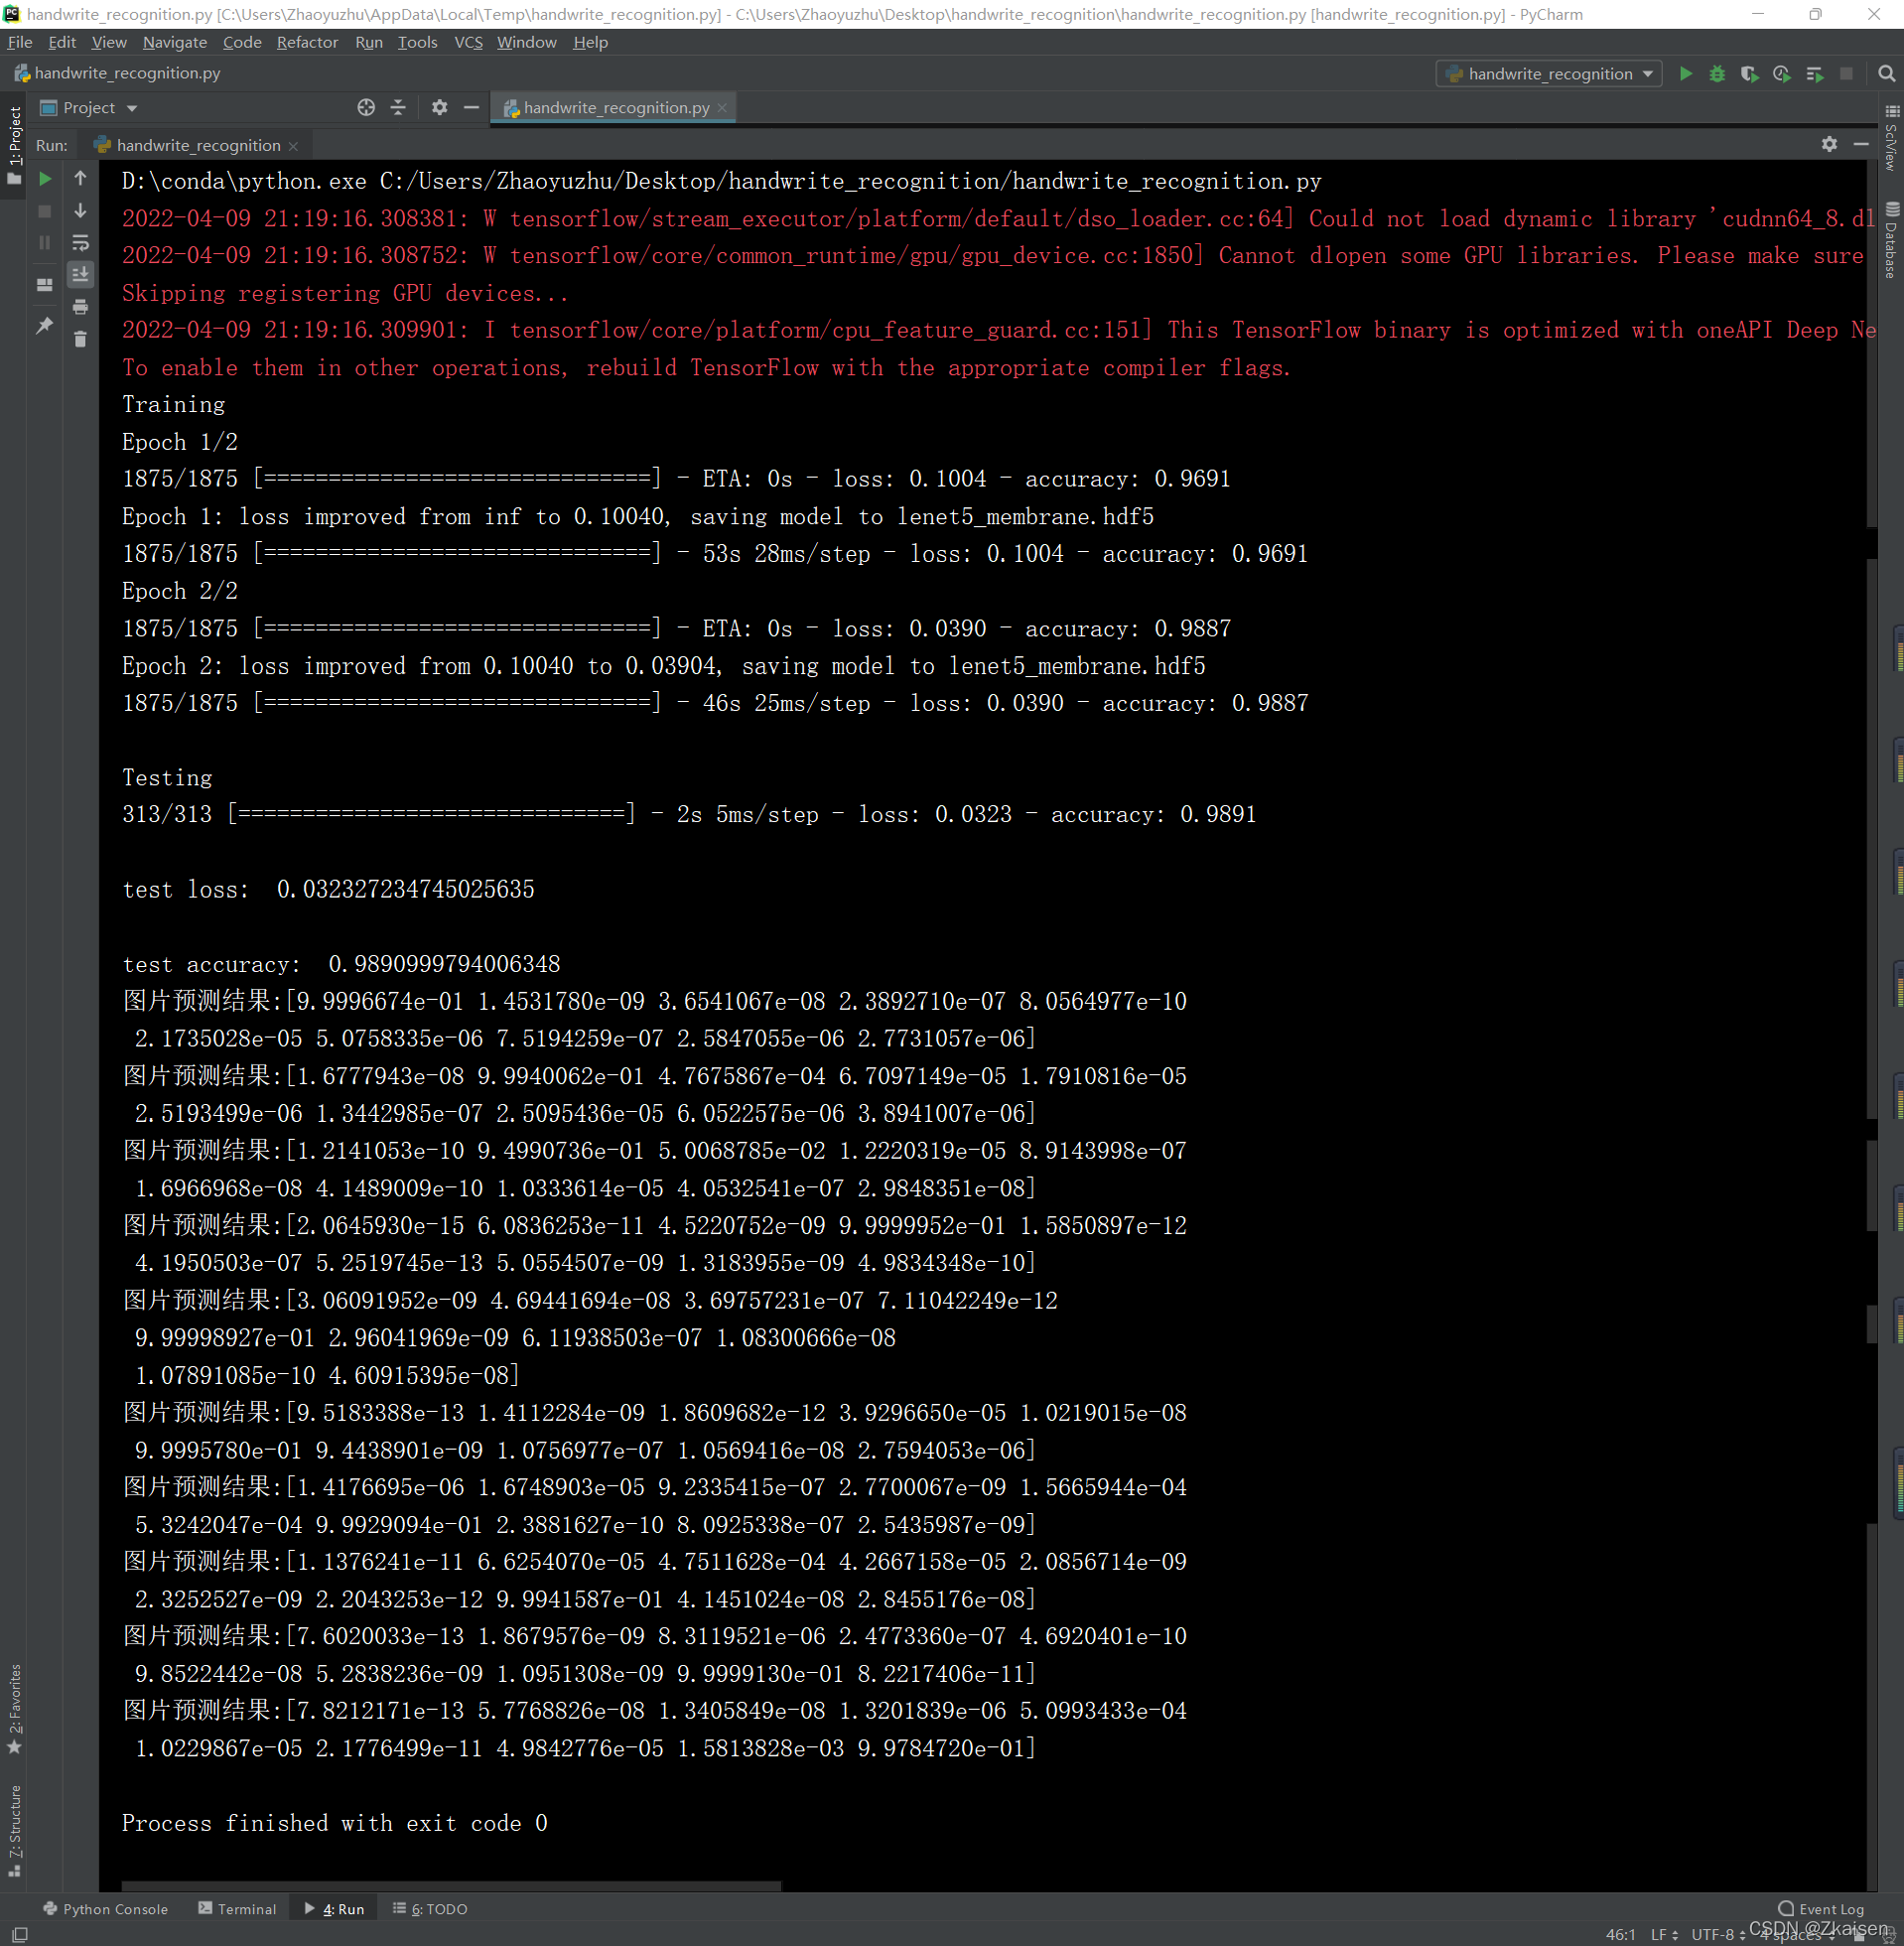
Task: Open Project panel settings gear
Action: coord(440,108)
